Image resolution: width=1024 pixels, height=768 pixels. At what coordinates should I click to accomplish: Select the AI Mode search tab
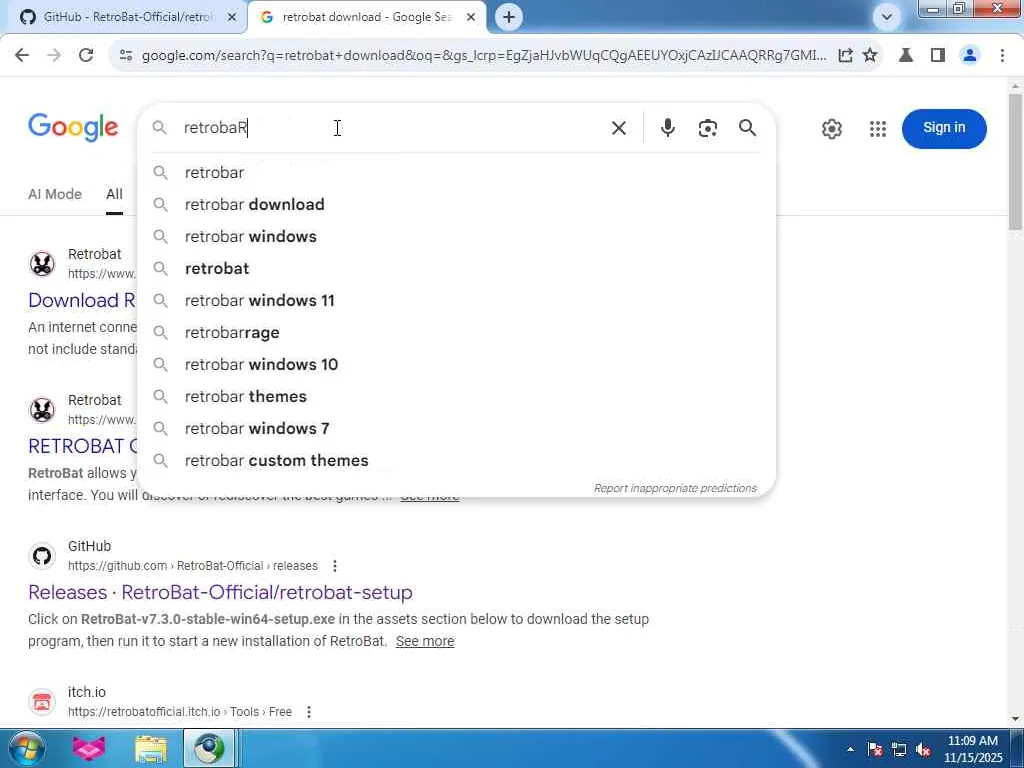point(55,194)
